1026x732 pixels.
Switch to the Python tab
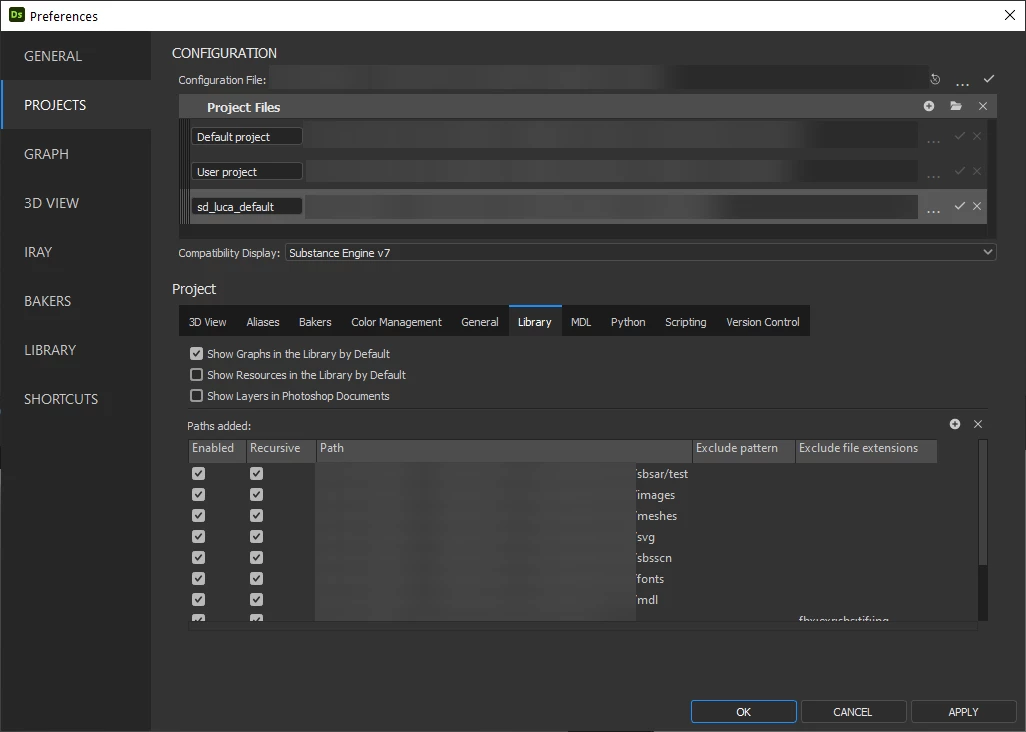[x=628, y=322]
